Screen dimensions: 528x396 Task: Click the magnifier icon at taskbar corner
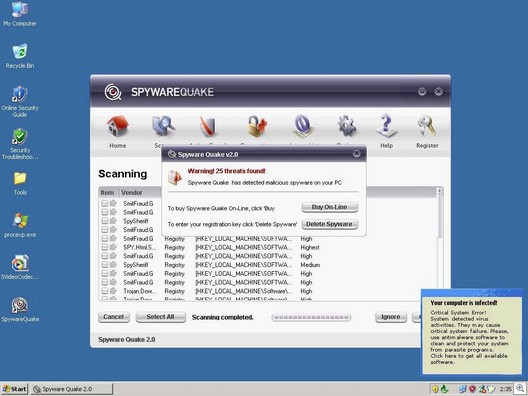click(x=520, y=388)
